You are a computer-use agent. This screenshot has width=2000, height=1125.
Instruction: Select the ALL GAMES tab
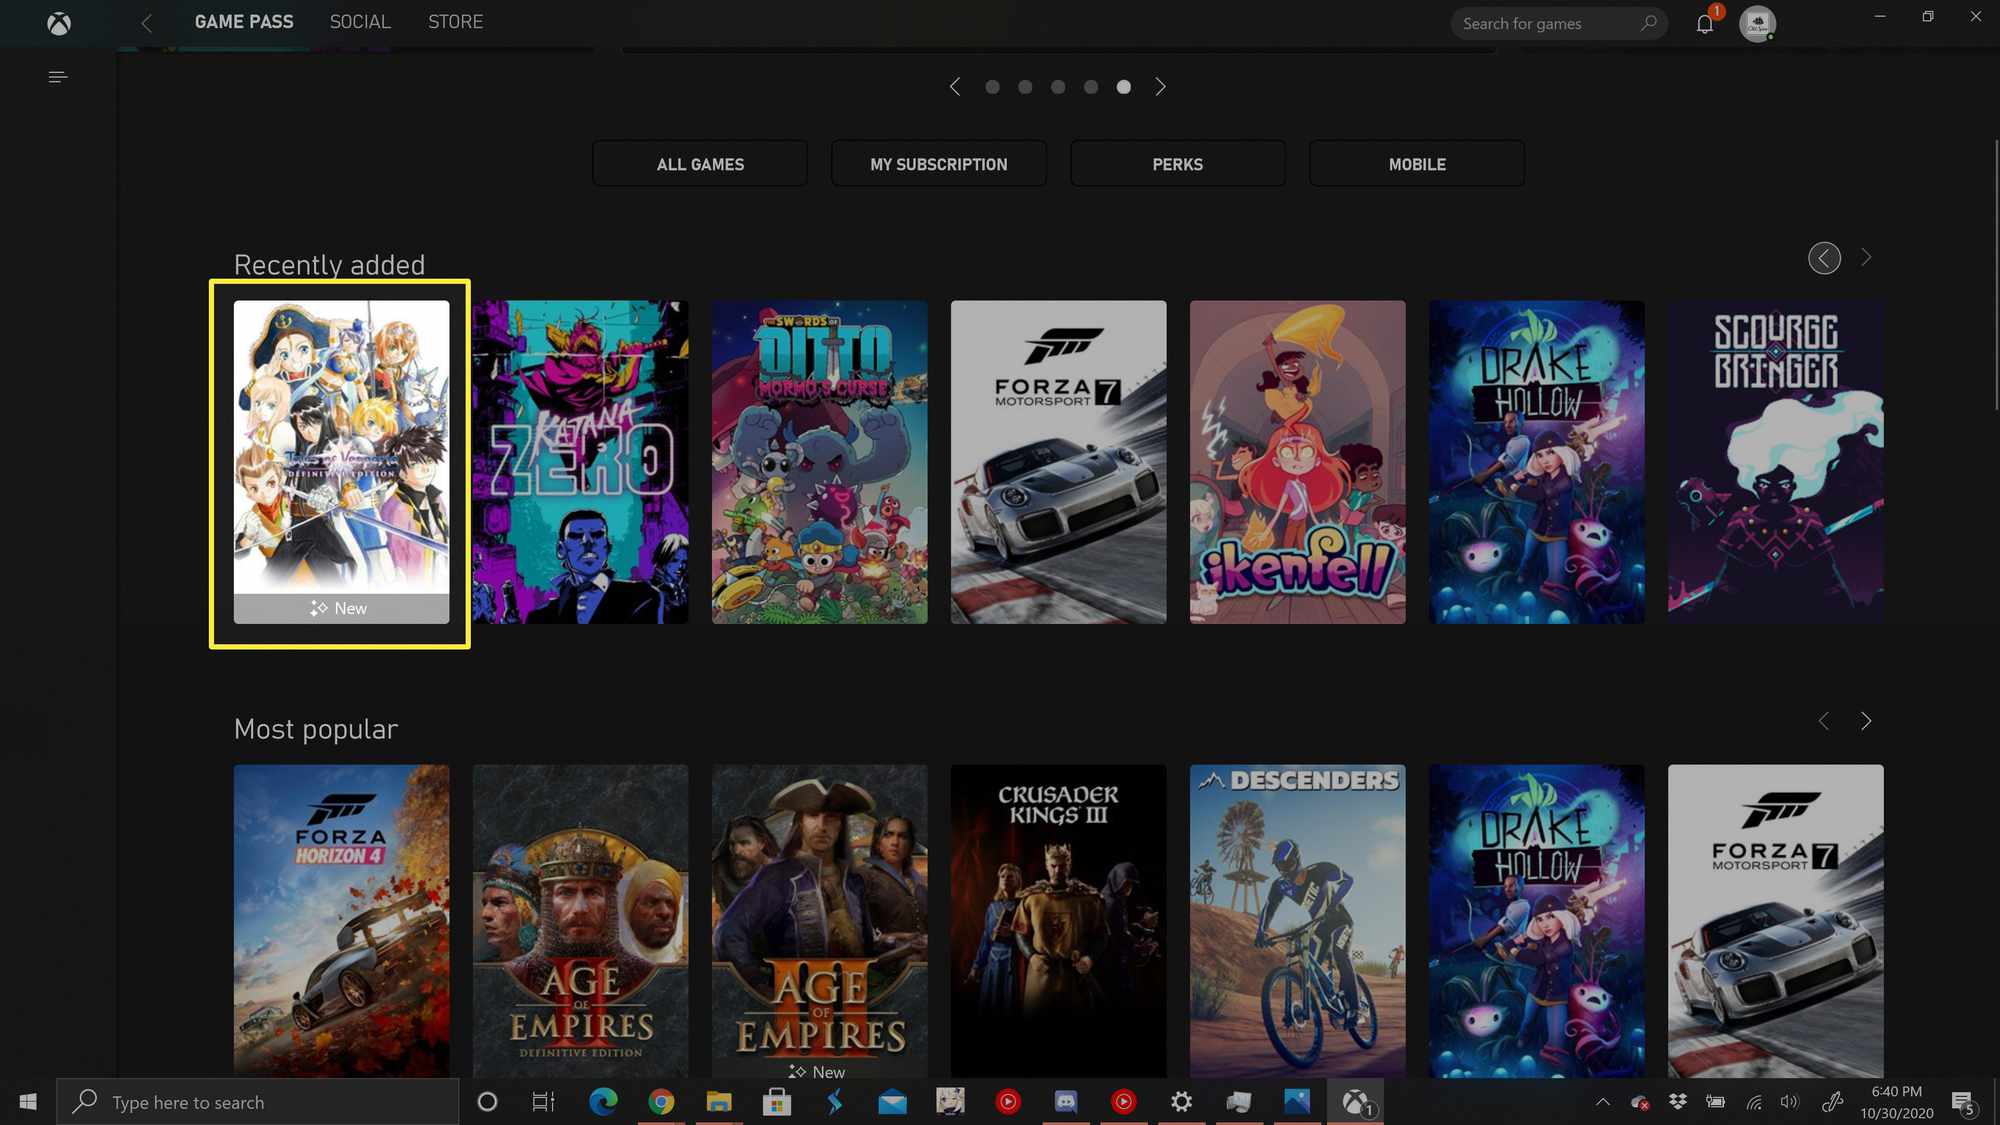pos(699,163)
